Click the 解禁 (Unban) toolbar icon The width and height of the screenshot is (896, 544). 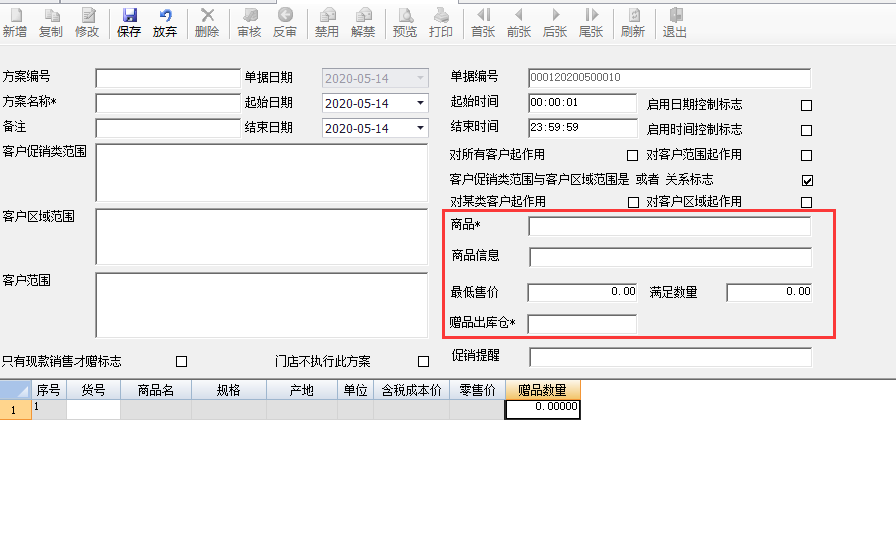pos(363,23)
